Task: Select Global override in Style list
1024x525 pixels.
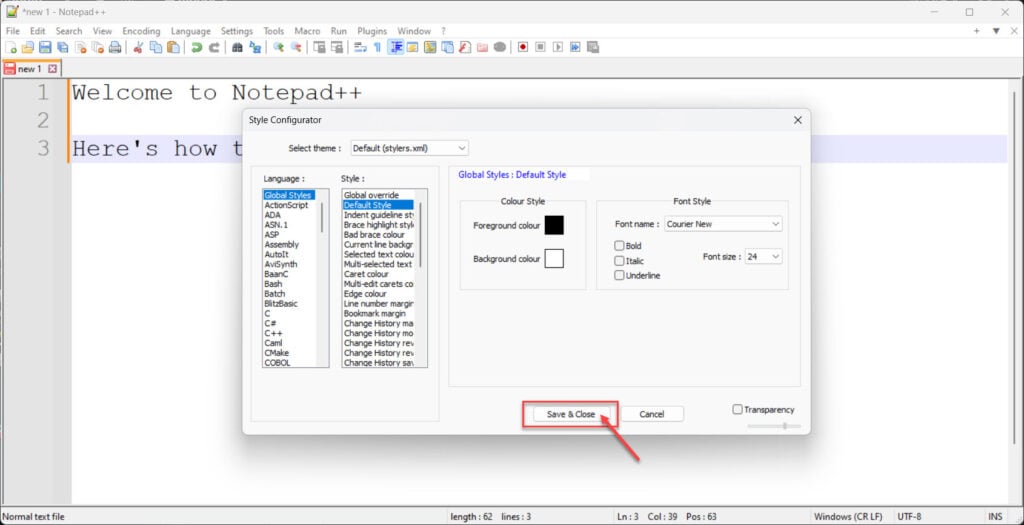Action: click(371, 195)
